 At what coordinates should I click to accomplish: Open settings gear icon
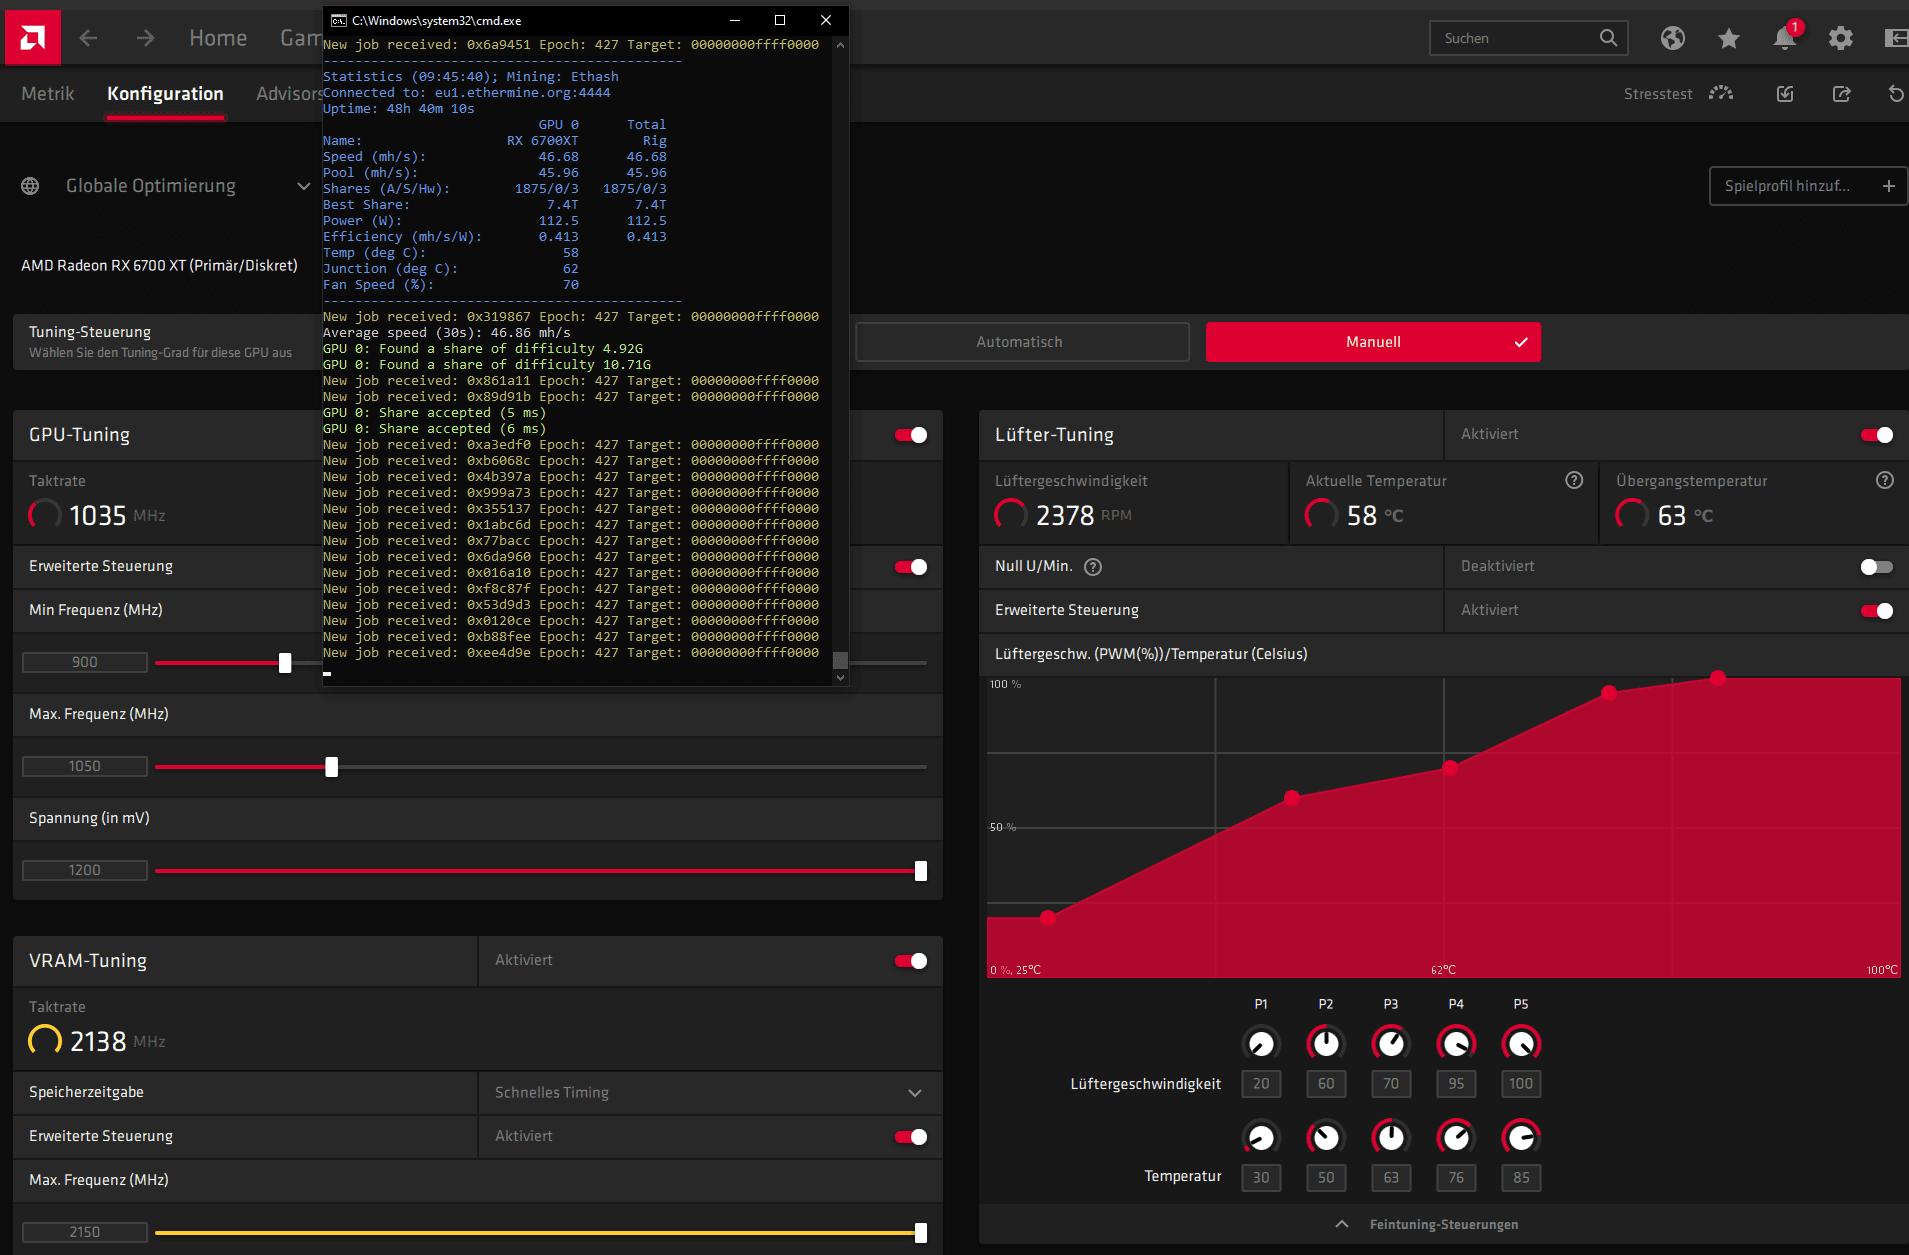coord(1841,38)
